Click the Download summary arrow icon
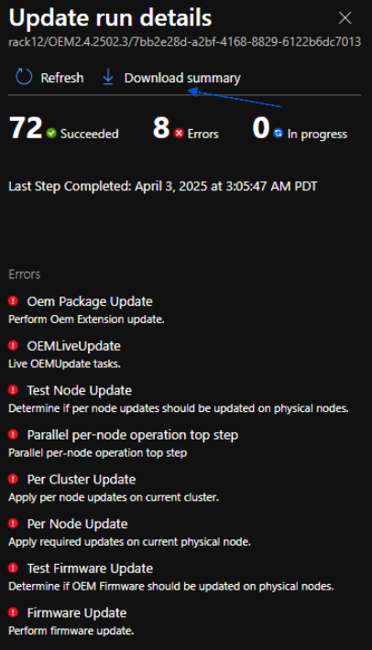 click(x=108, y=77)
